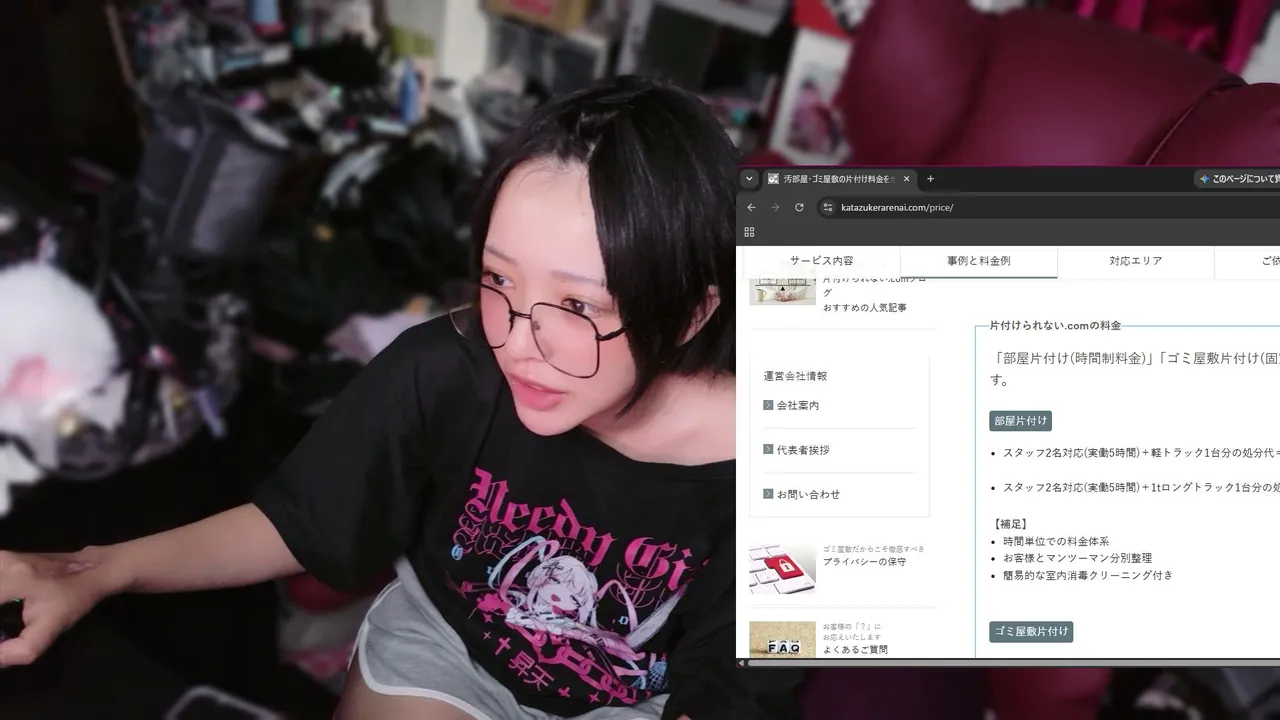Close the 汚部屋・ゴミ屋敷の片付け料金 tab
The width and height of the screenshot is (1280, 720).
(907, 179)
